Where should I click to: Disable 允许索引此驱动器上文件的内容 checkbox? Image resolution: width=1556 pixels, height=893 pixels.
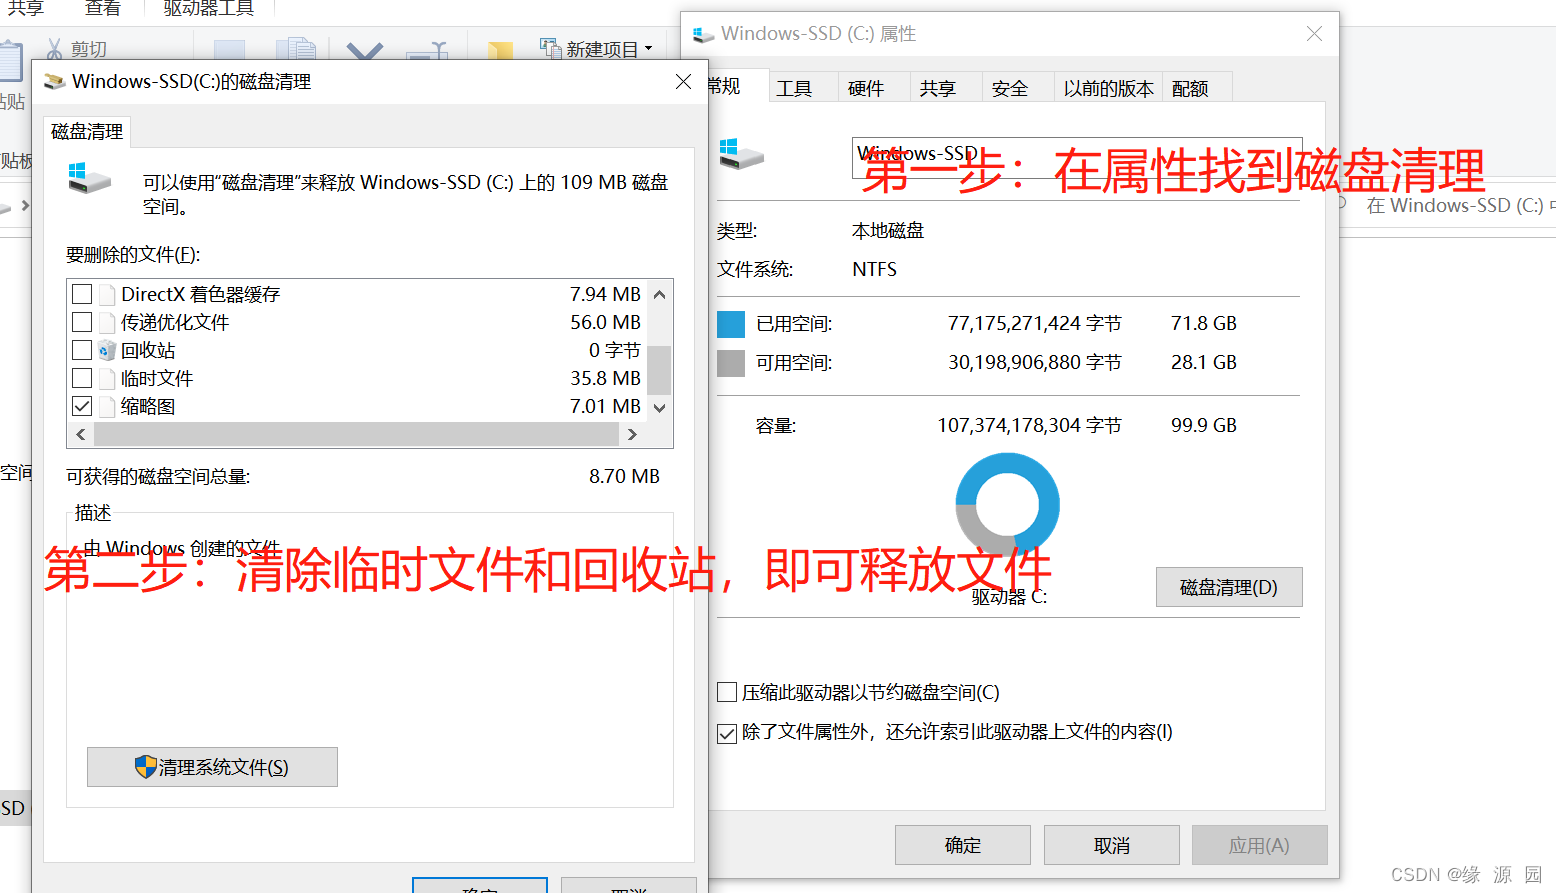pyautogui.click(x=727, y=733)
